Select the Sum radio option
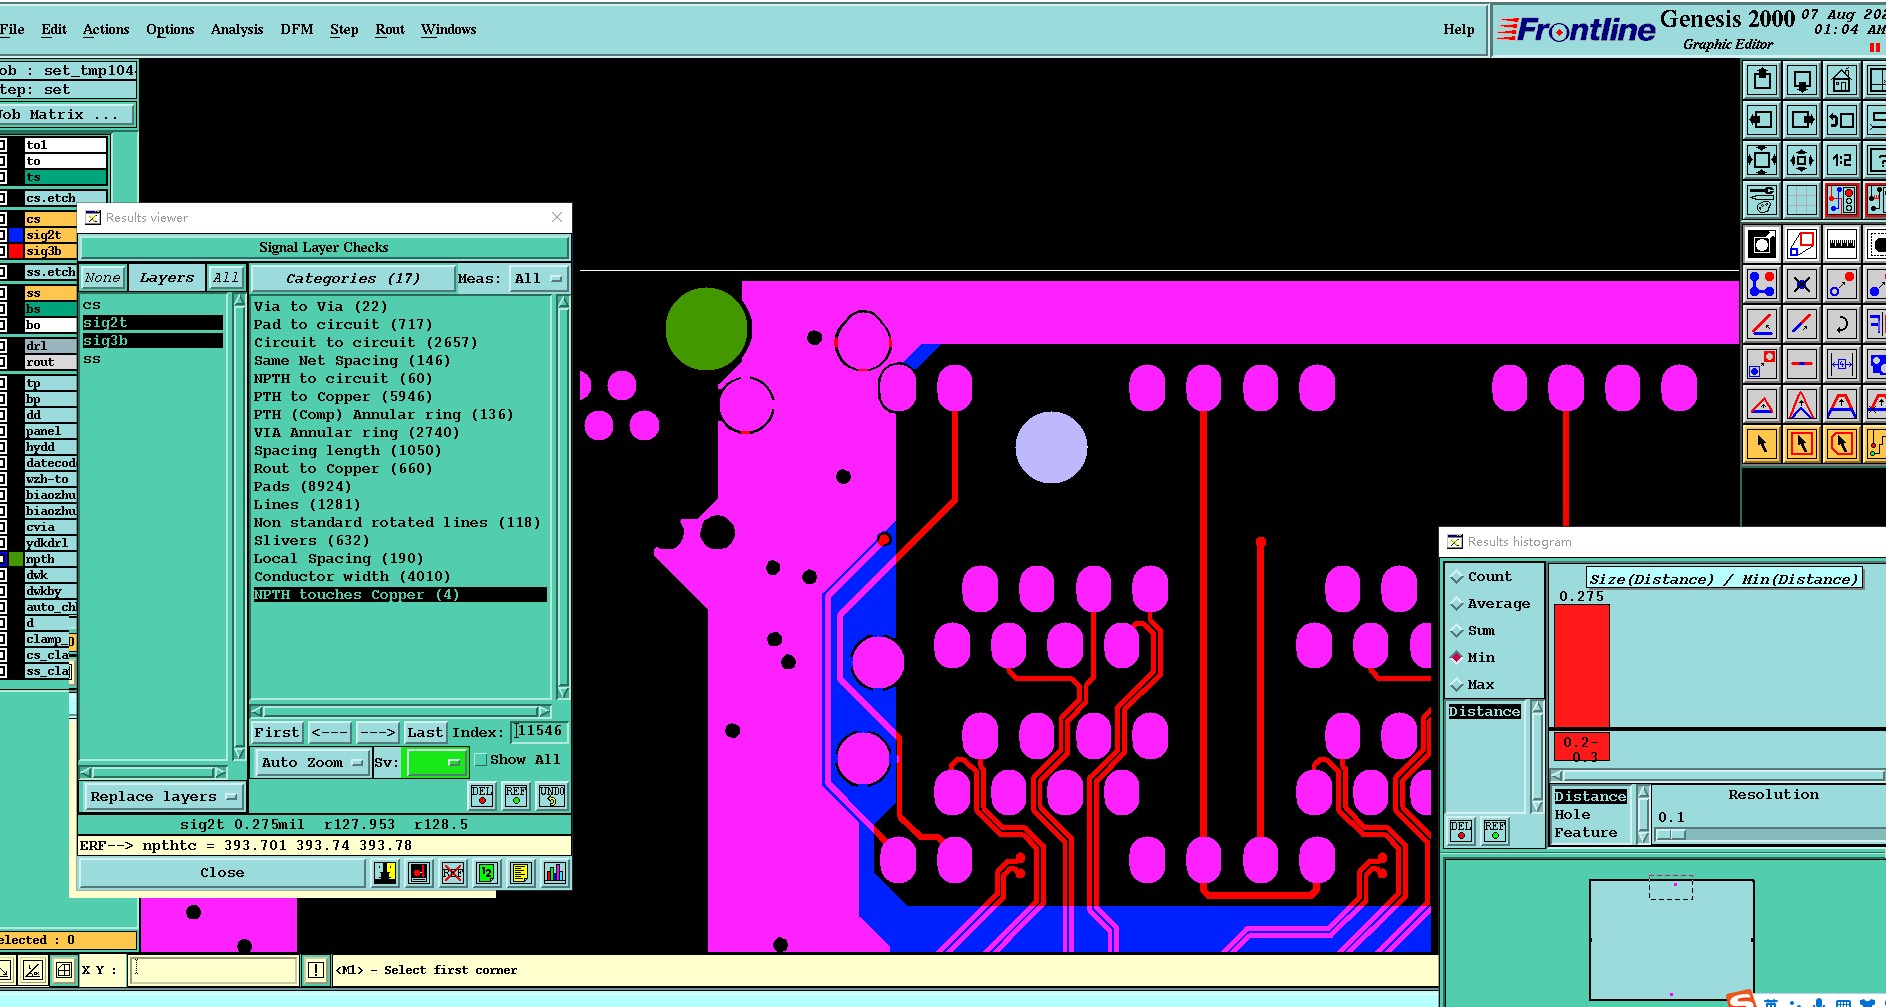1886x1007 pixels. (x=1473, y=631)
